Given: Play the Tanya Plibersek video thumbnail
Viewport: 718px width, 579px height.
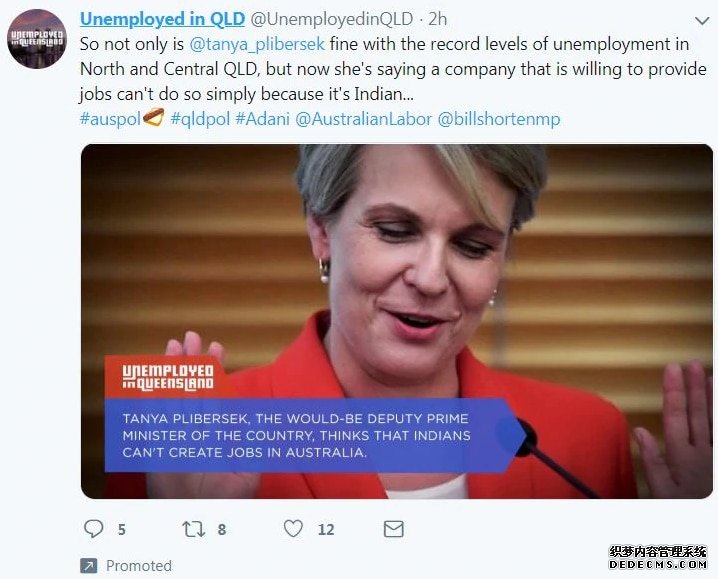Looking at the screenshot, I should 397,322.
